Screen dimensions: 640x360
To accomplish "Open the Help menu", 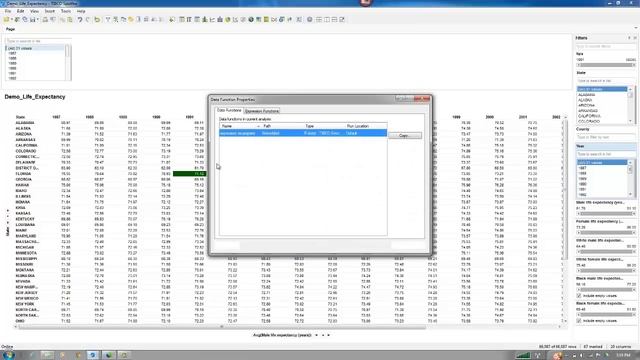I will (x=81, y=11).
